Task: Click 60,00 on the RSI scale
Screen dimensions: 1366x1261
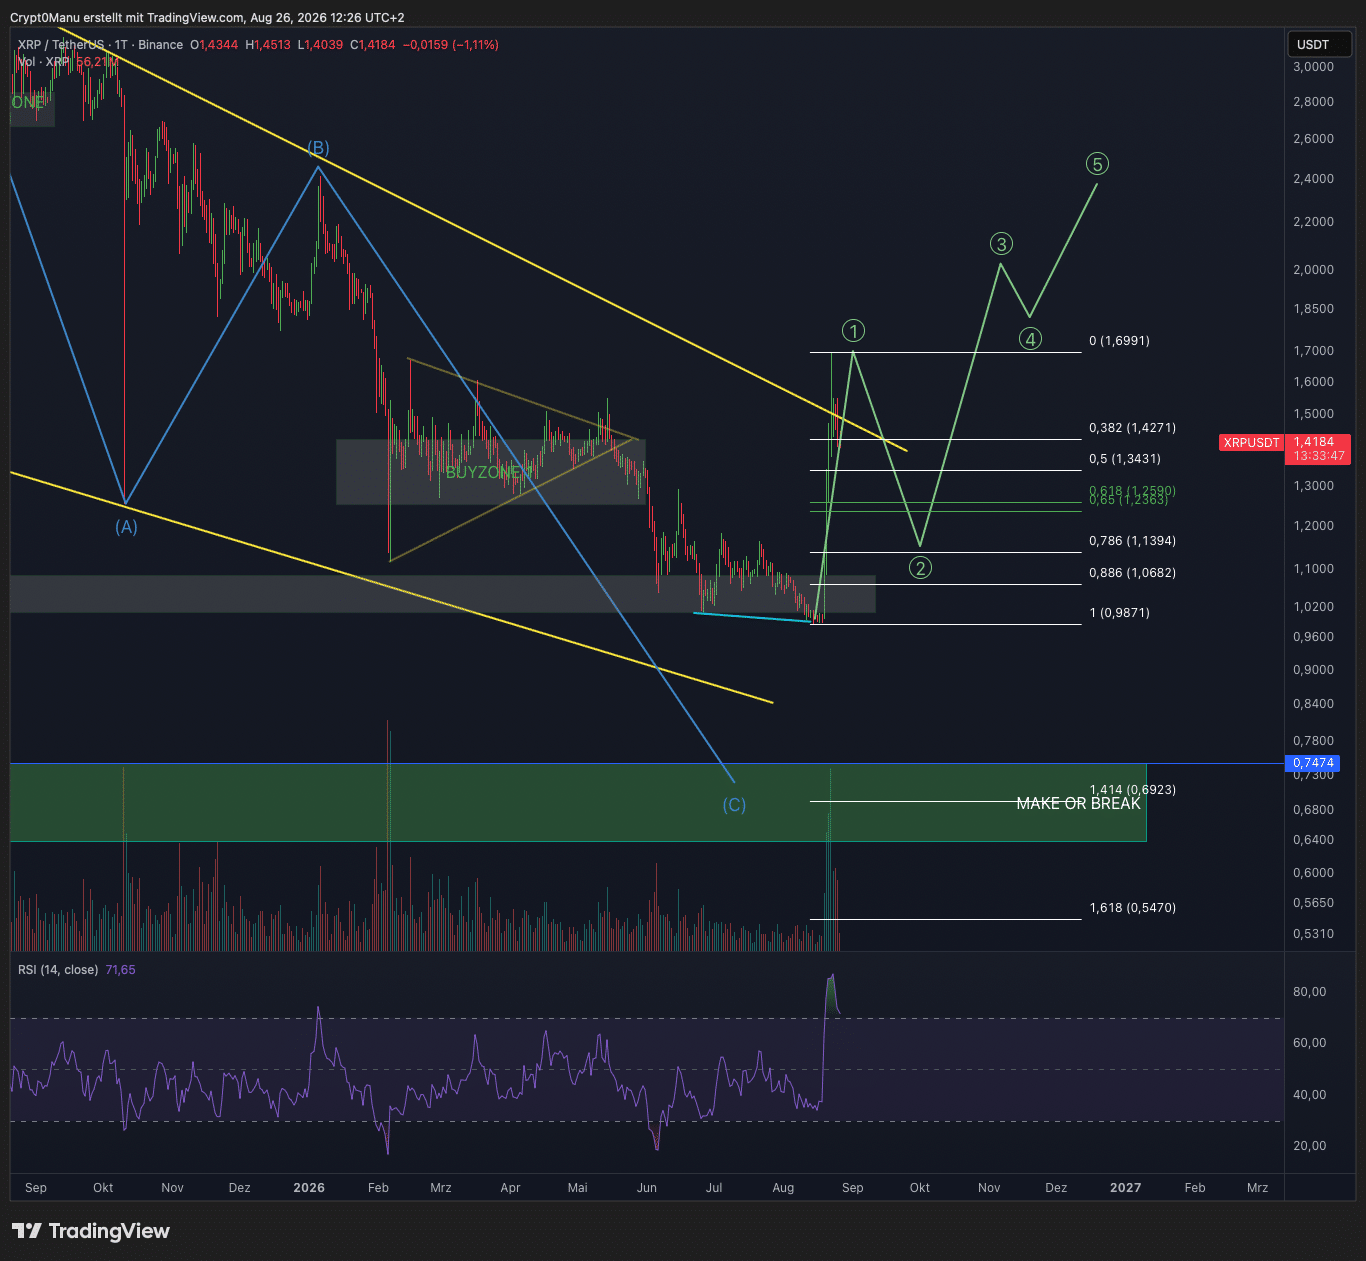Action: [x=1310, y=1043]
